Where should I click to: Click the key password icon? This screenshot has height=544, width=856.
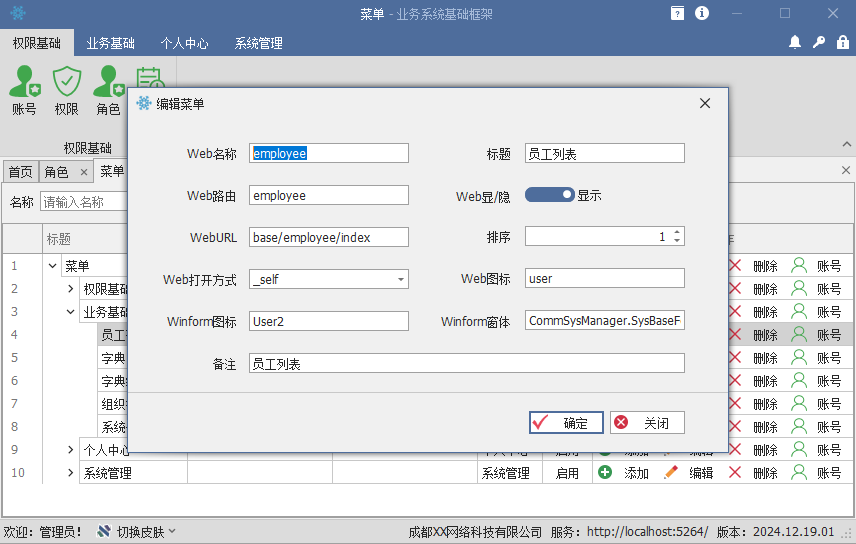click(819, 42)
